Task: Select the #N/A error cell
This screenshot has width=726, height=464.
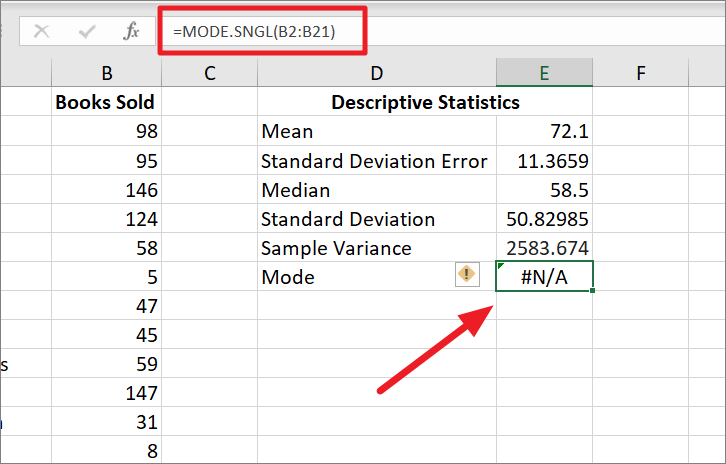Action: [x=544, y=276]
